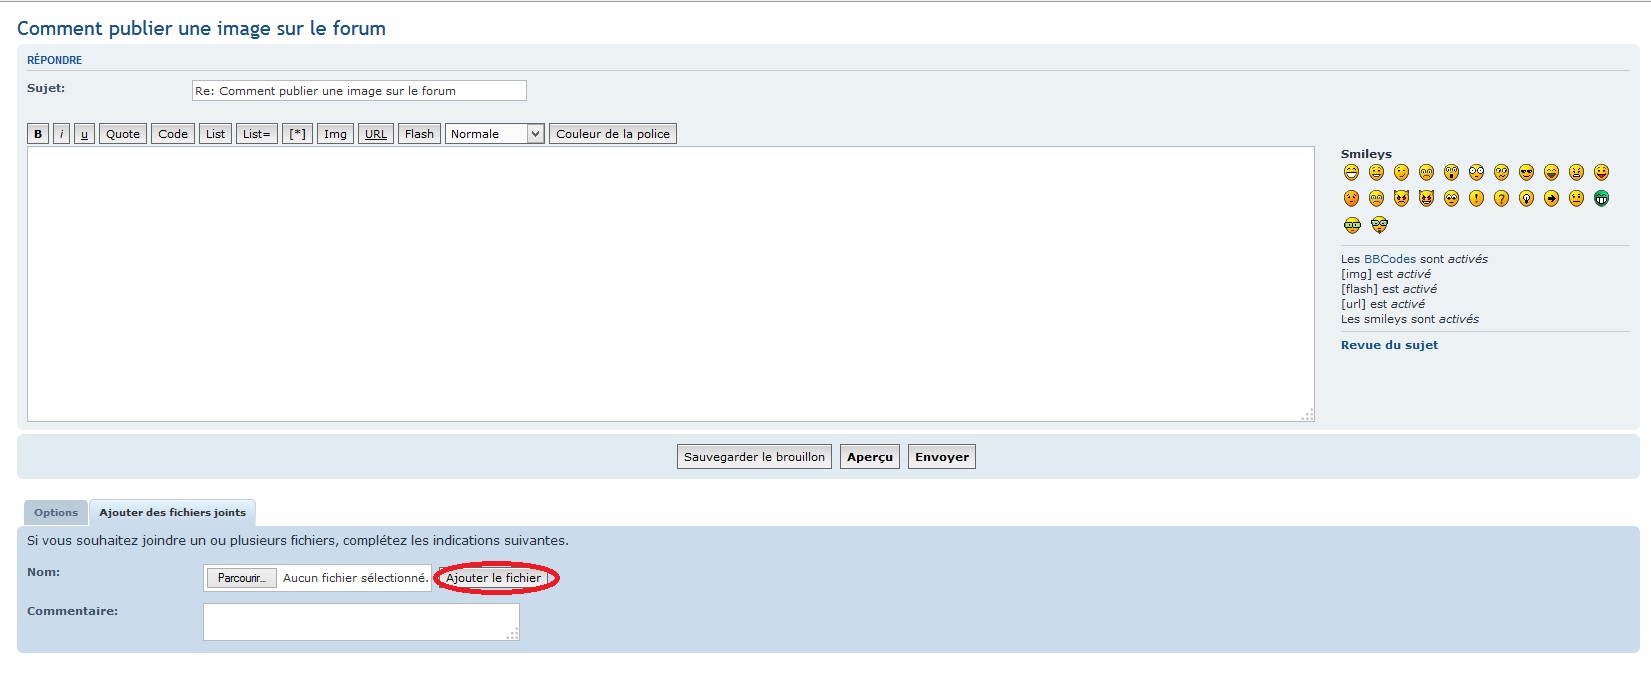Insert the sad frowning smiley in first row
This screenshot has width=1651, height=673.
[x=1427, y=173]
